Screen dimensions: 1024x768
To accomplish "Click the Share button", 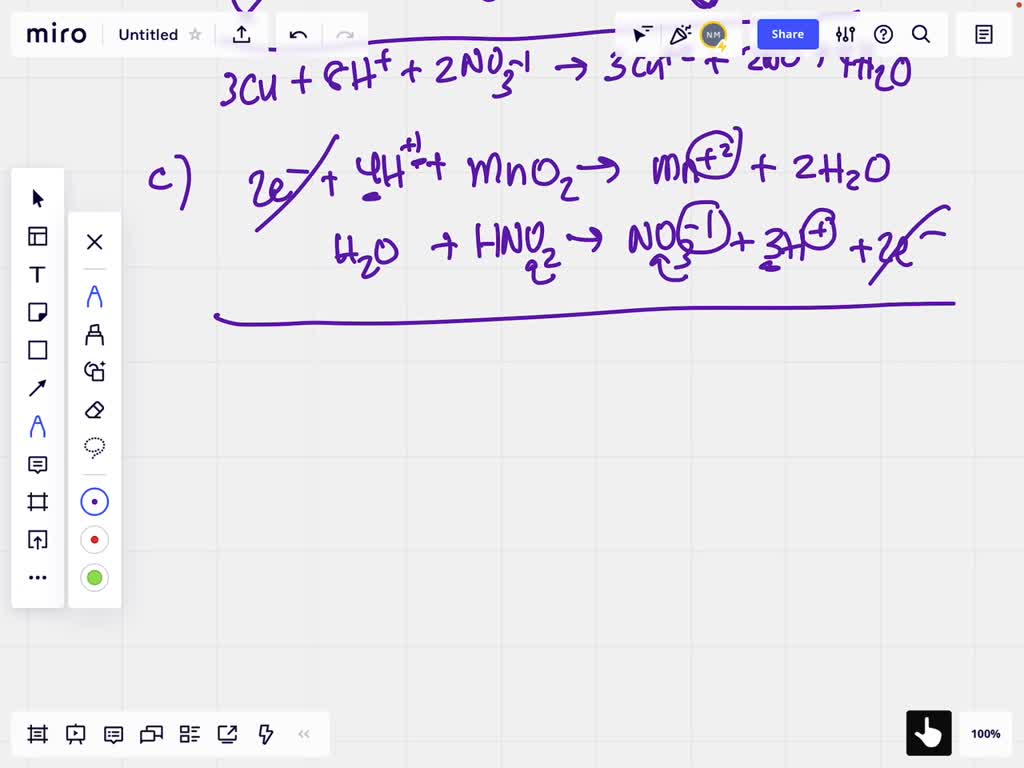I will click(787, 34).
